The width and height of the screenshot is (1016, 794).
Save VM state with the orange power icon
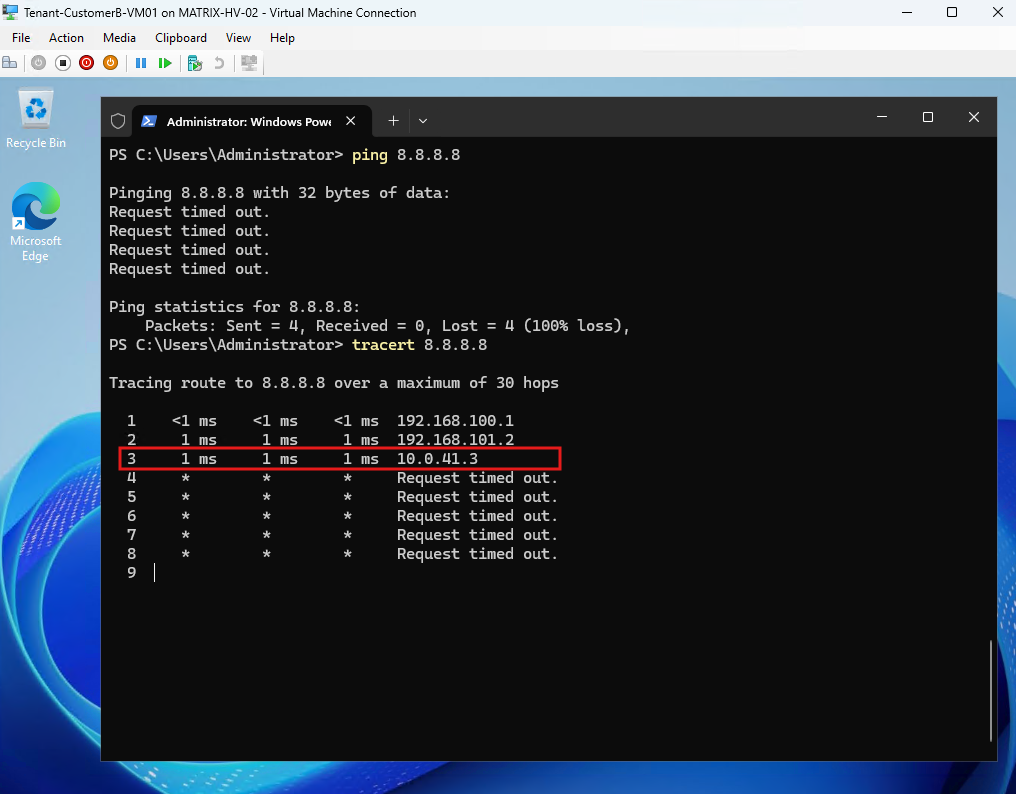pyautogui.click(x=111, y=63)
